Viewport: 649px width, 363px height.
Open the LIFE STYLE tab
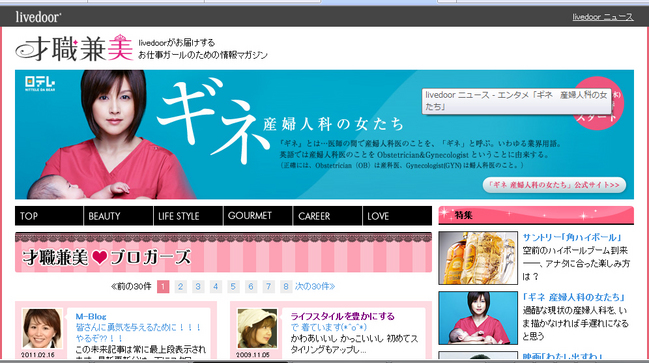[188, 216]
